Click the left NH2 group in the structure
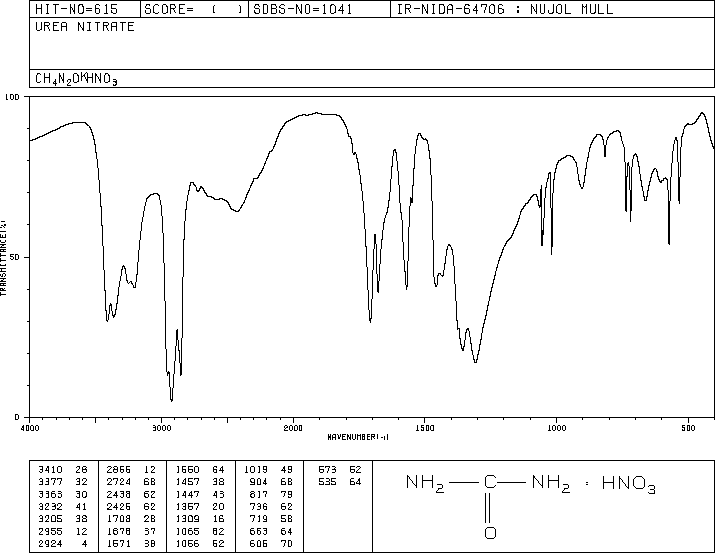This screenshot has width=715, height=553. tap(425, 484)
